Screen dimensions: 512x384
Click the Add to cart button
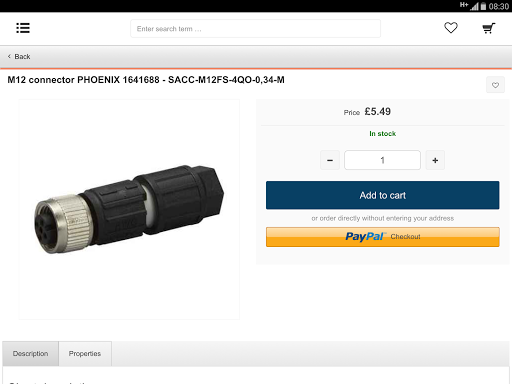click(383, 195)
